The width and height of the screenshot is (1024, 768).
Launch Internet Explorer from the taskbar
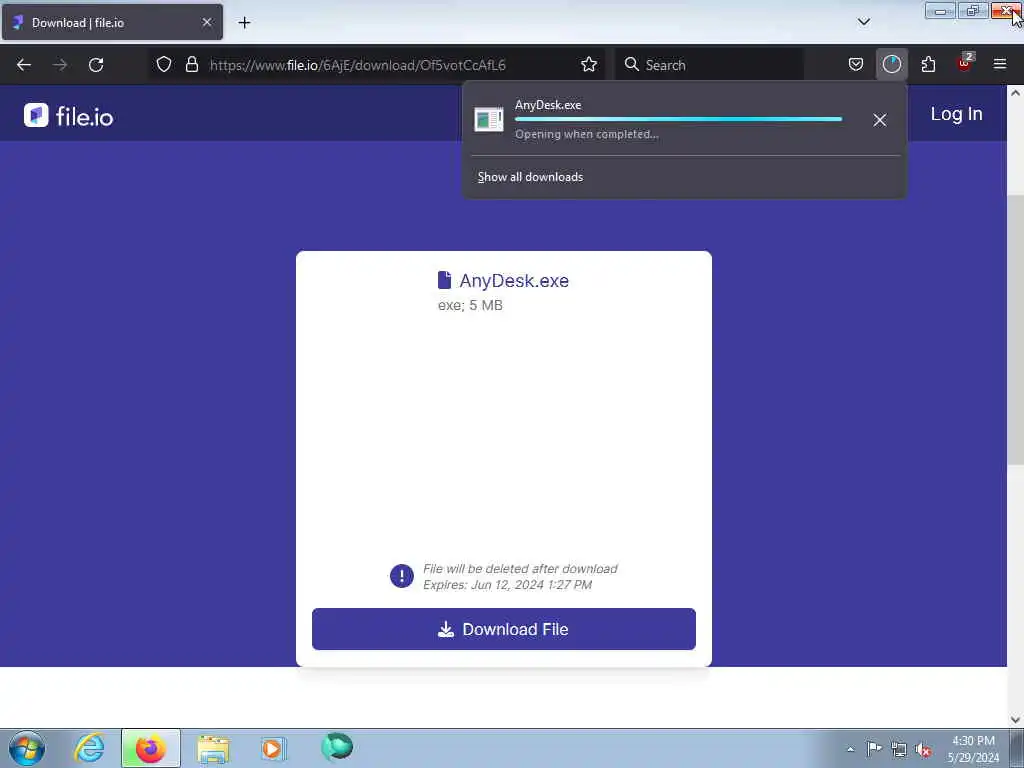[x=89, y=748]
